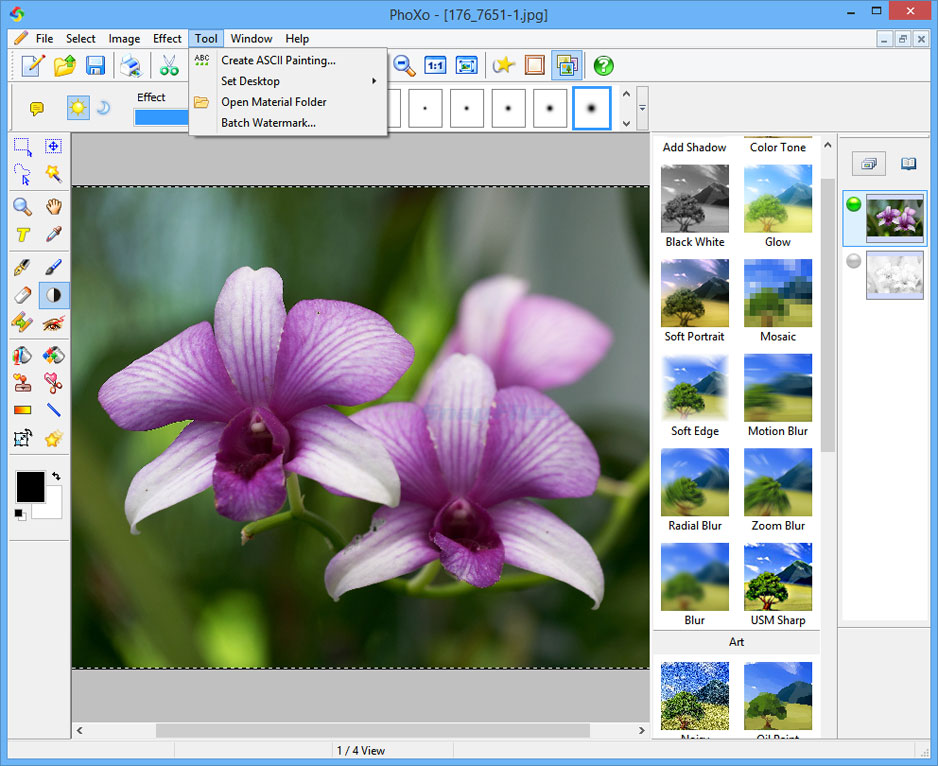Viewport: 938px width, 766px height.
Task: Toggle the sun brighten mode button
Action: 77,107
